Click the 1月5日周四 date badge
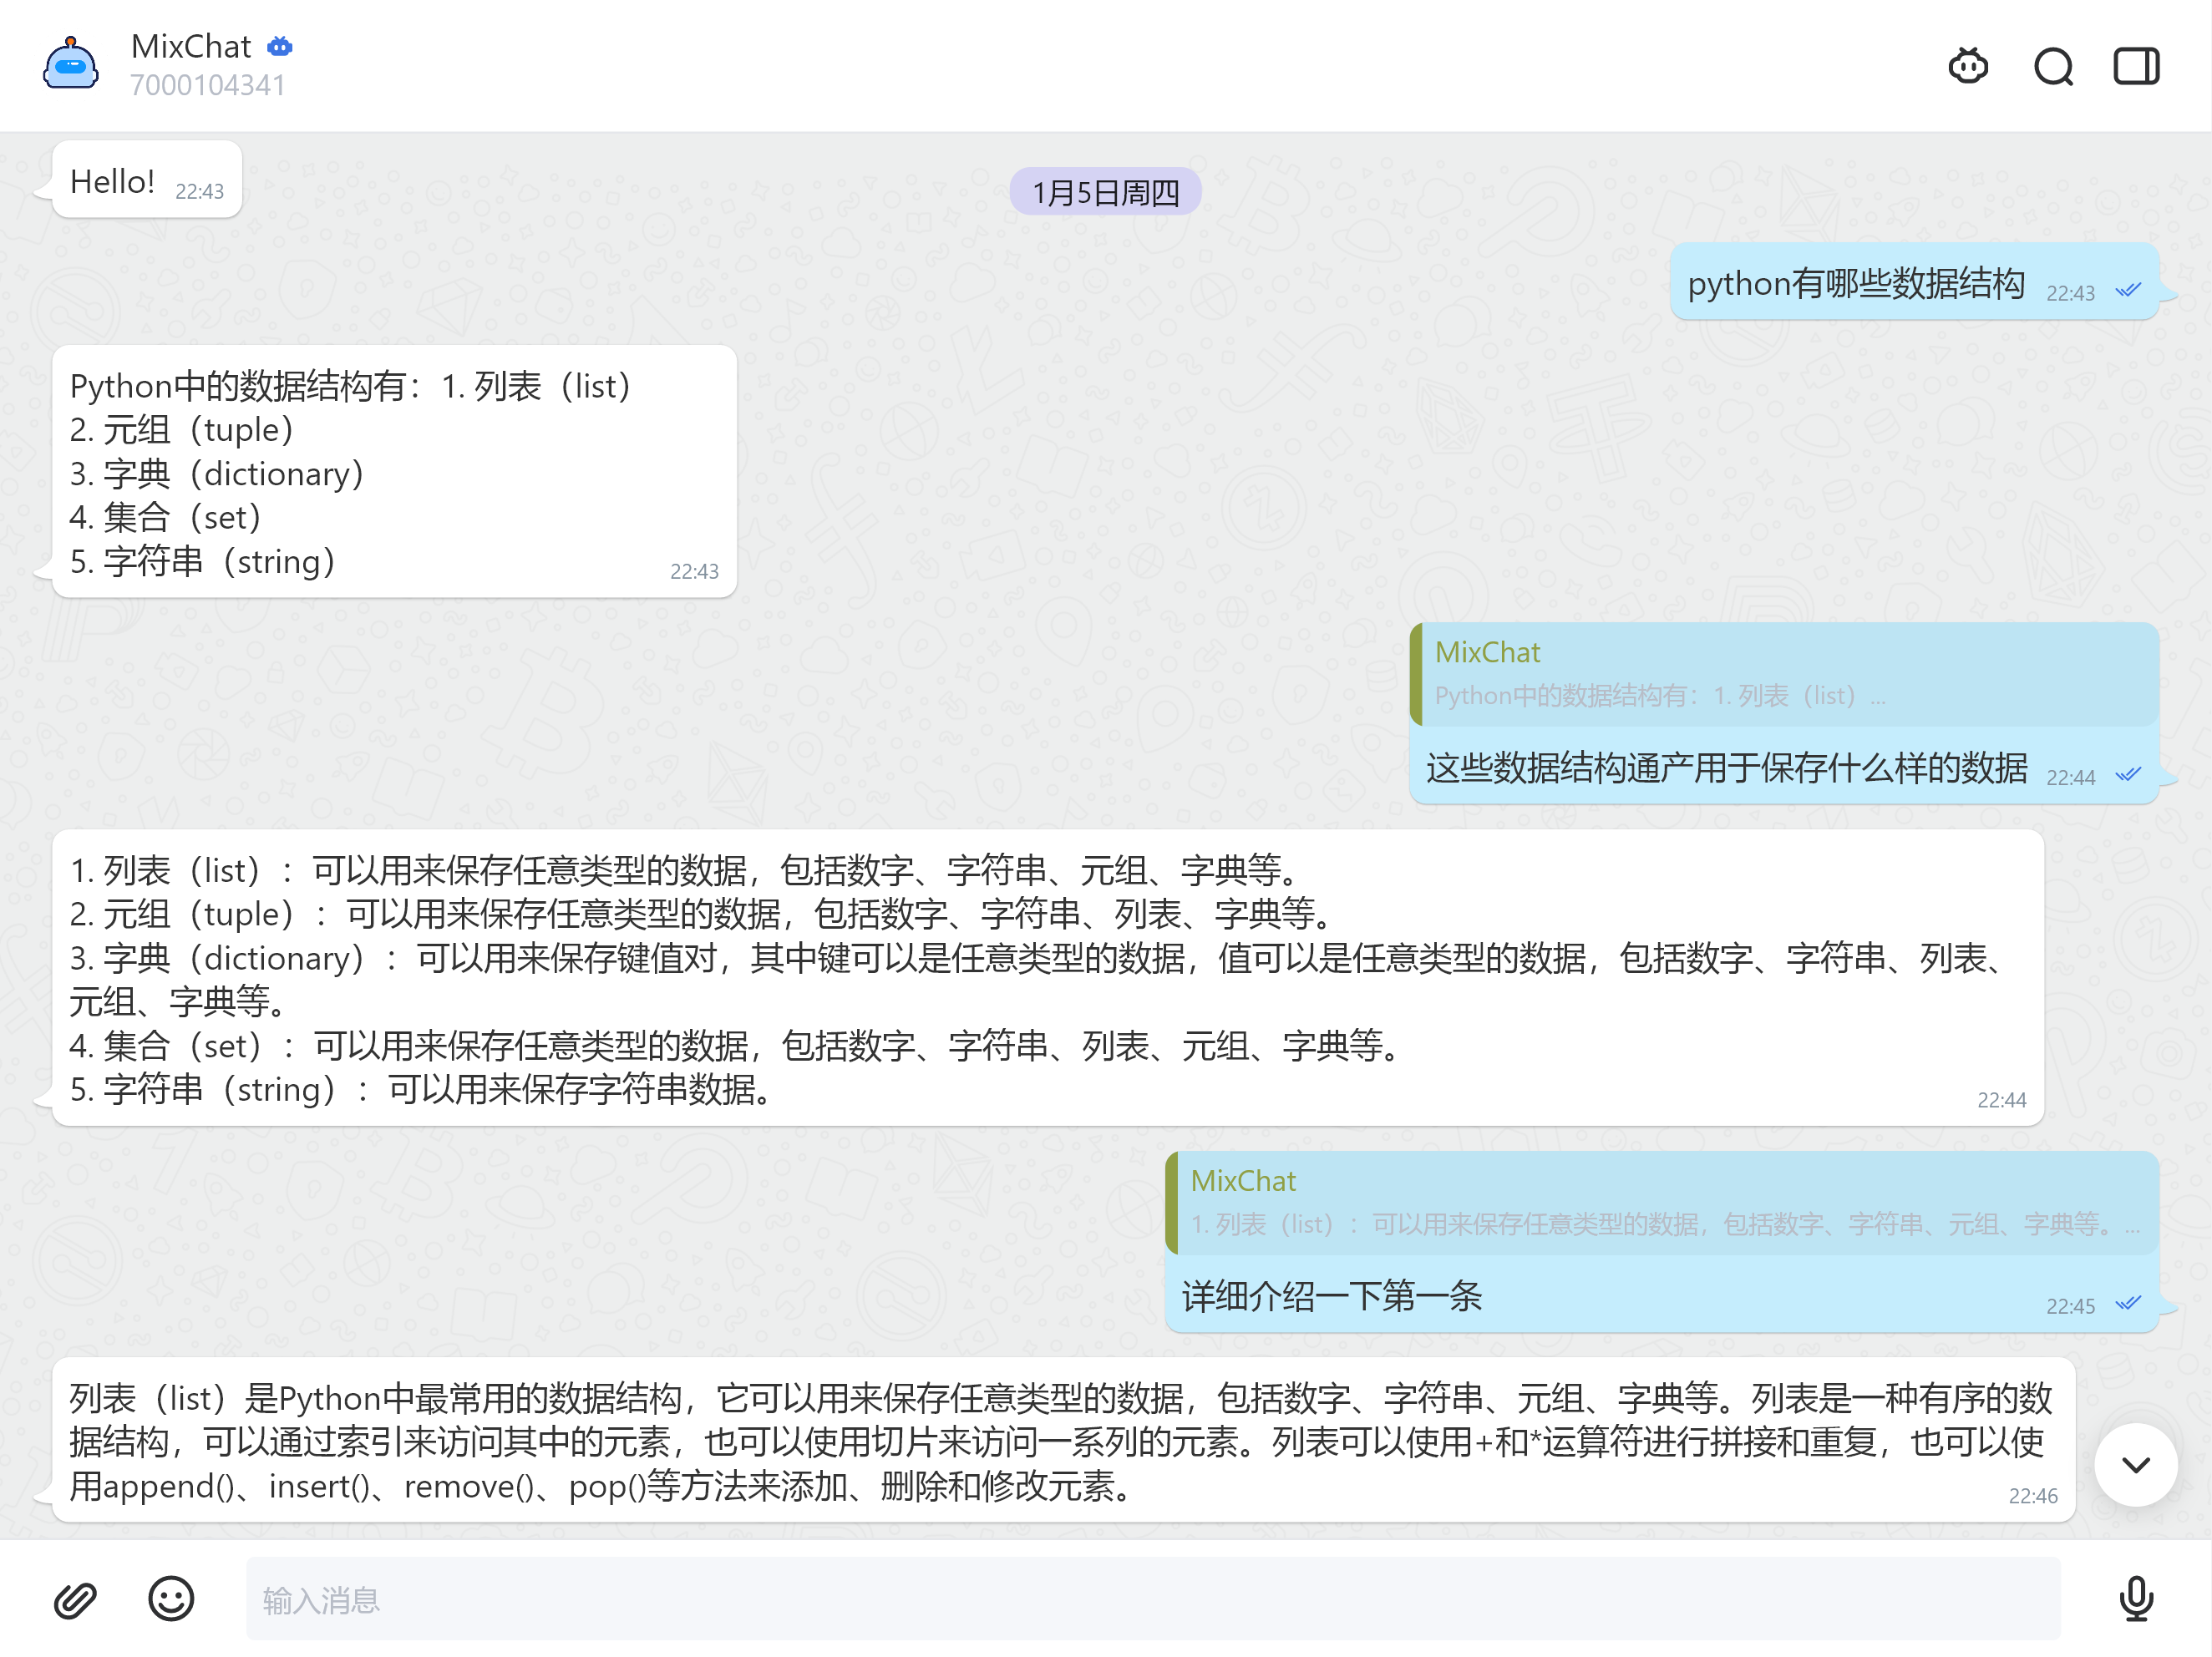 1105,192
